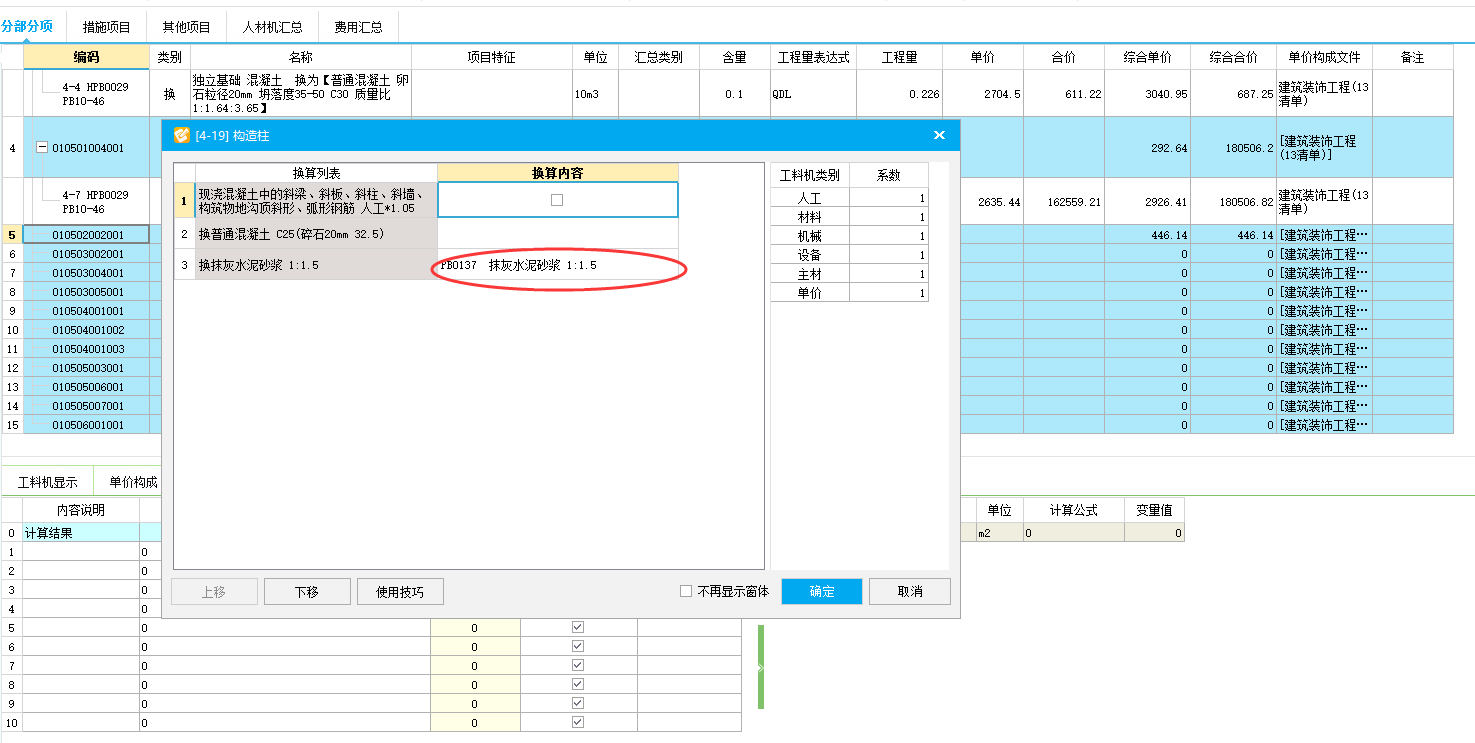Click the 计算公式 column header
Image resolution: width=1475 pixels, height=743 pixels.
[x=1073, y=510]
